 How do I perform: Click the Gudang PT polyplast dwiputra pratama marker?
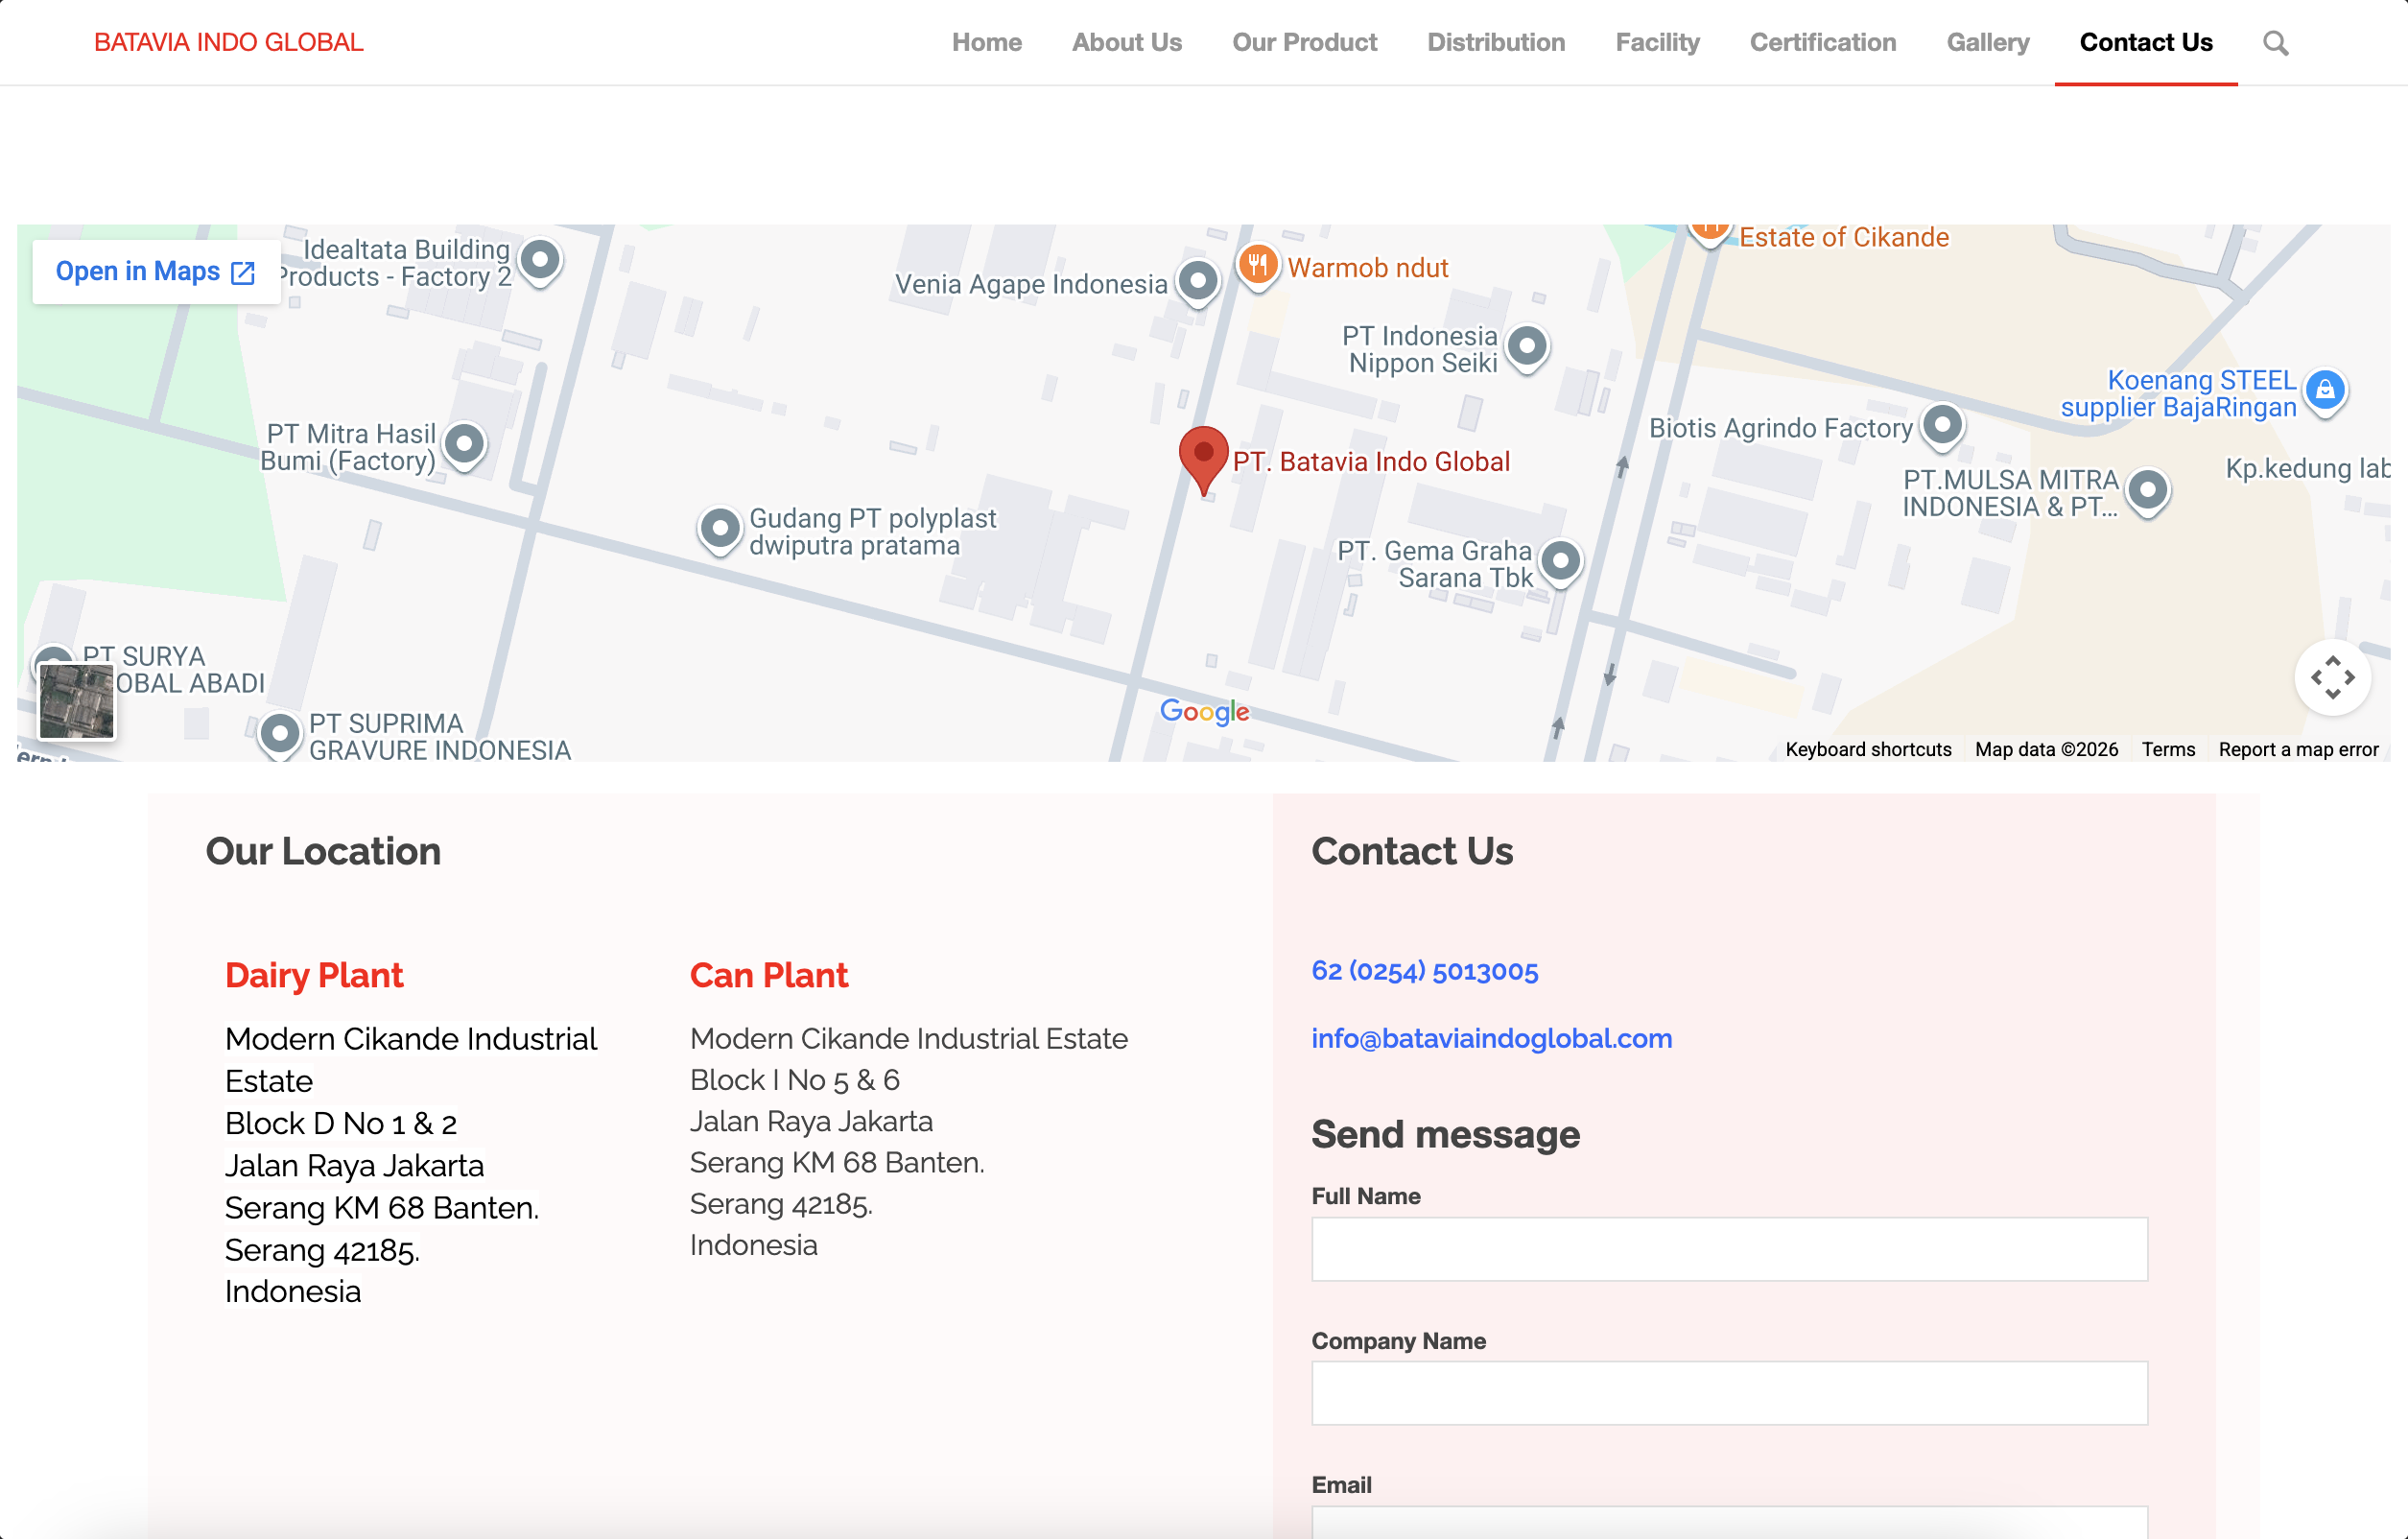coord(719,529)
